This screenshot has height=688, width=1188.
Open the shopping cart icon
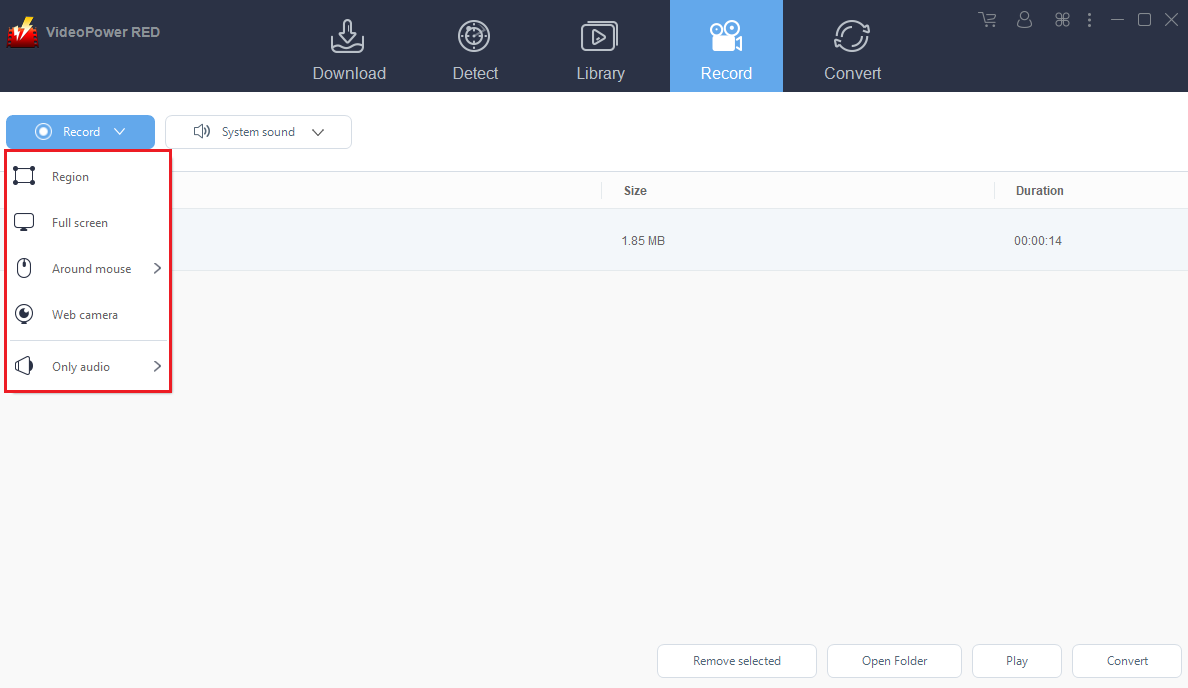(987, 20)
